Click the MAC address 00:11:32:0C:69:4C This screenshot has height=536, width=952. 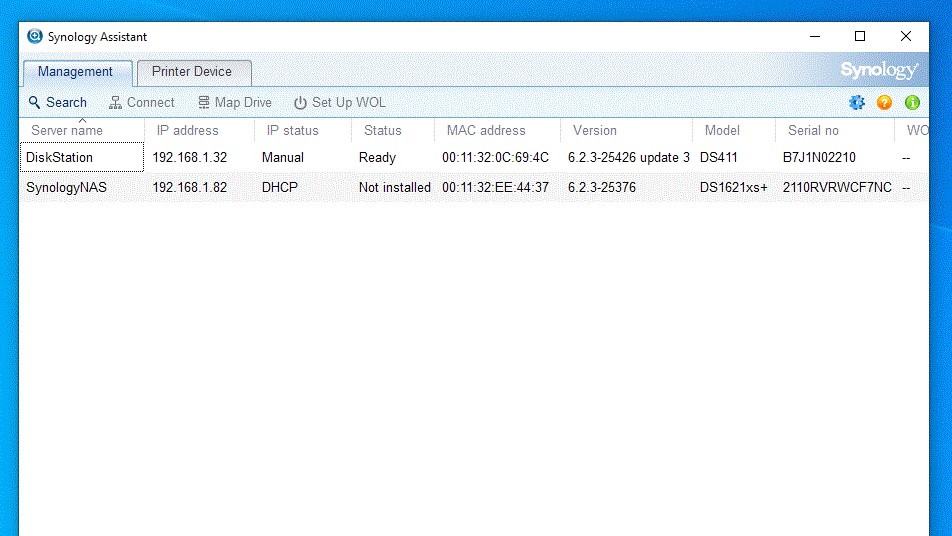[x=495, y=158]
